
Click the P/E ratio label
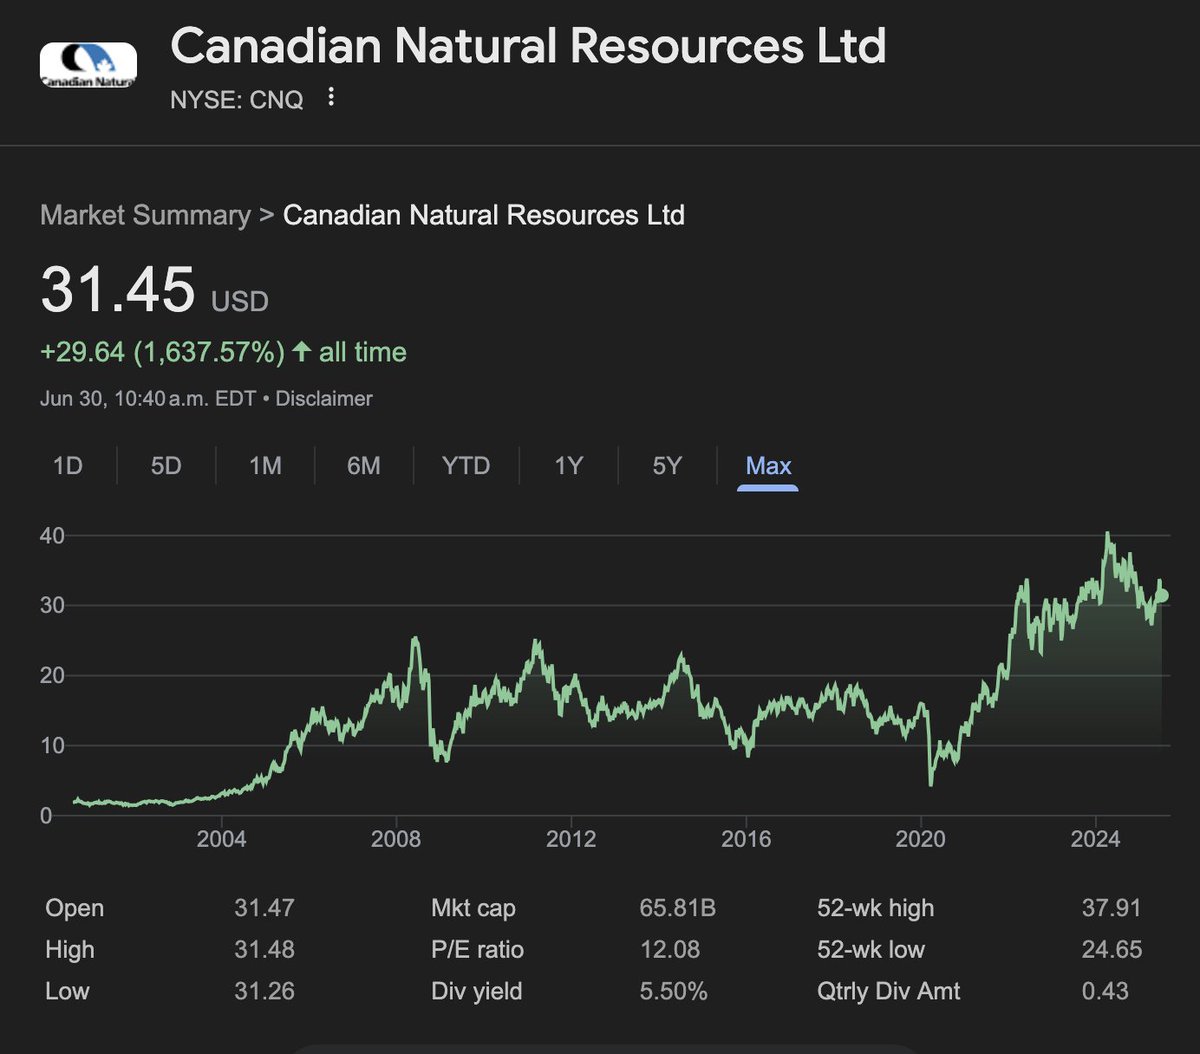pyautogui.click(x=477, y=950)
